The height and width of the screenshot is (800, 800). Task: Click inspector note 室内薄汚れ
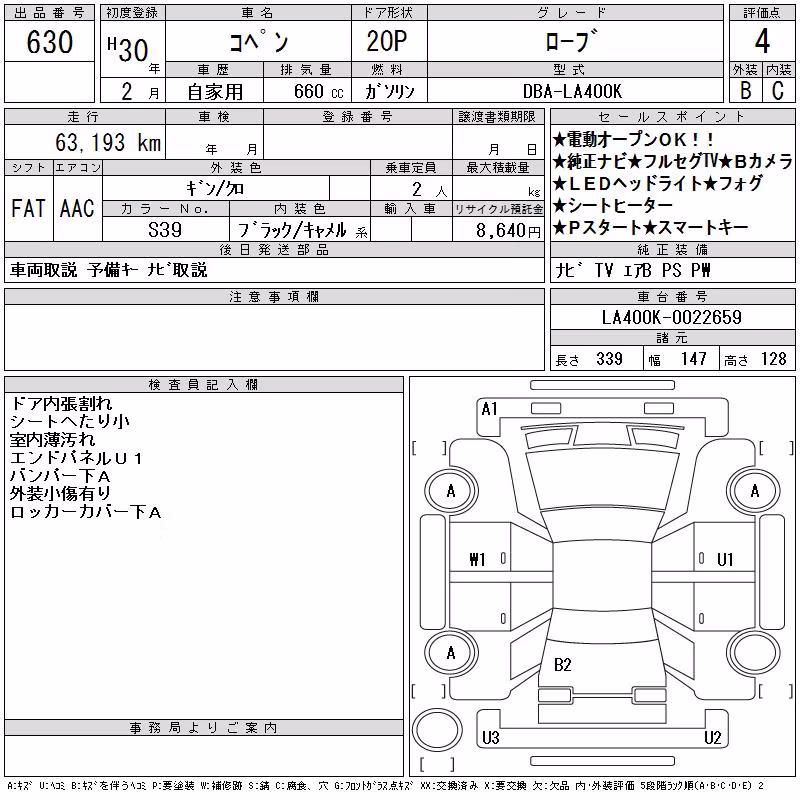pos(52,439)
